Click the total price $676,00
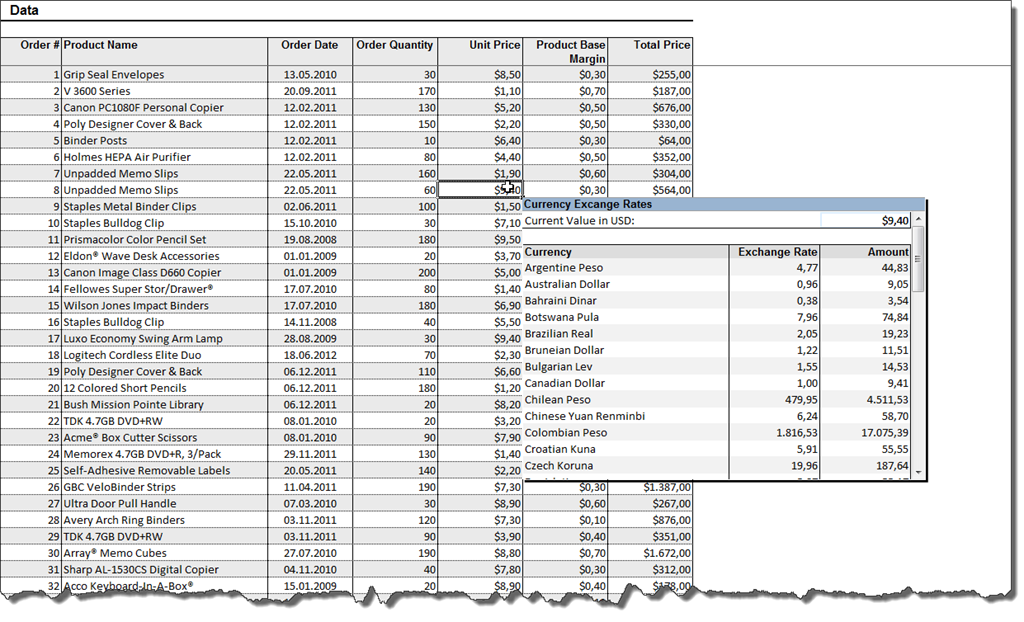1024x622 pixels. pos(650,108)
